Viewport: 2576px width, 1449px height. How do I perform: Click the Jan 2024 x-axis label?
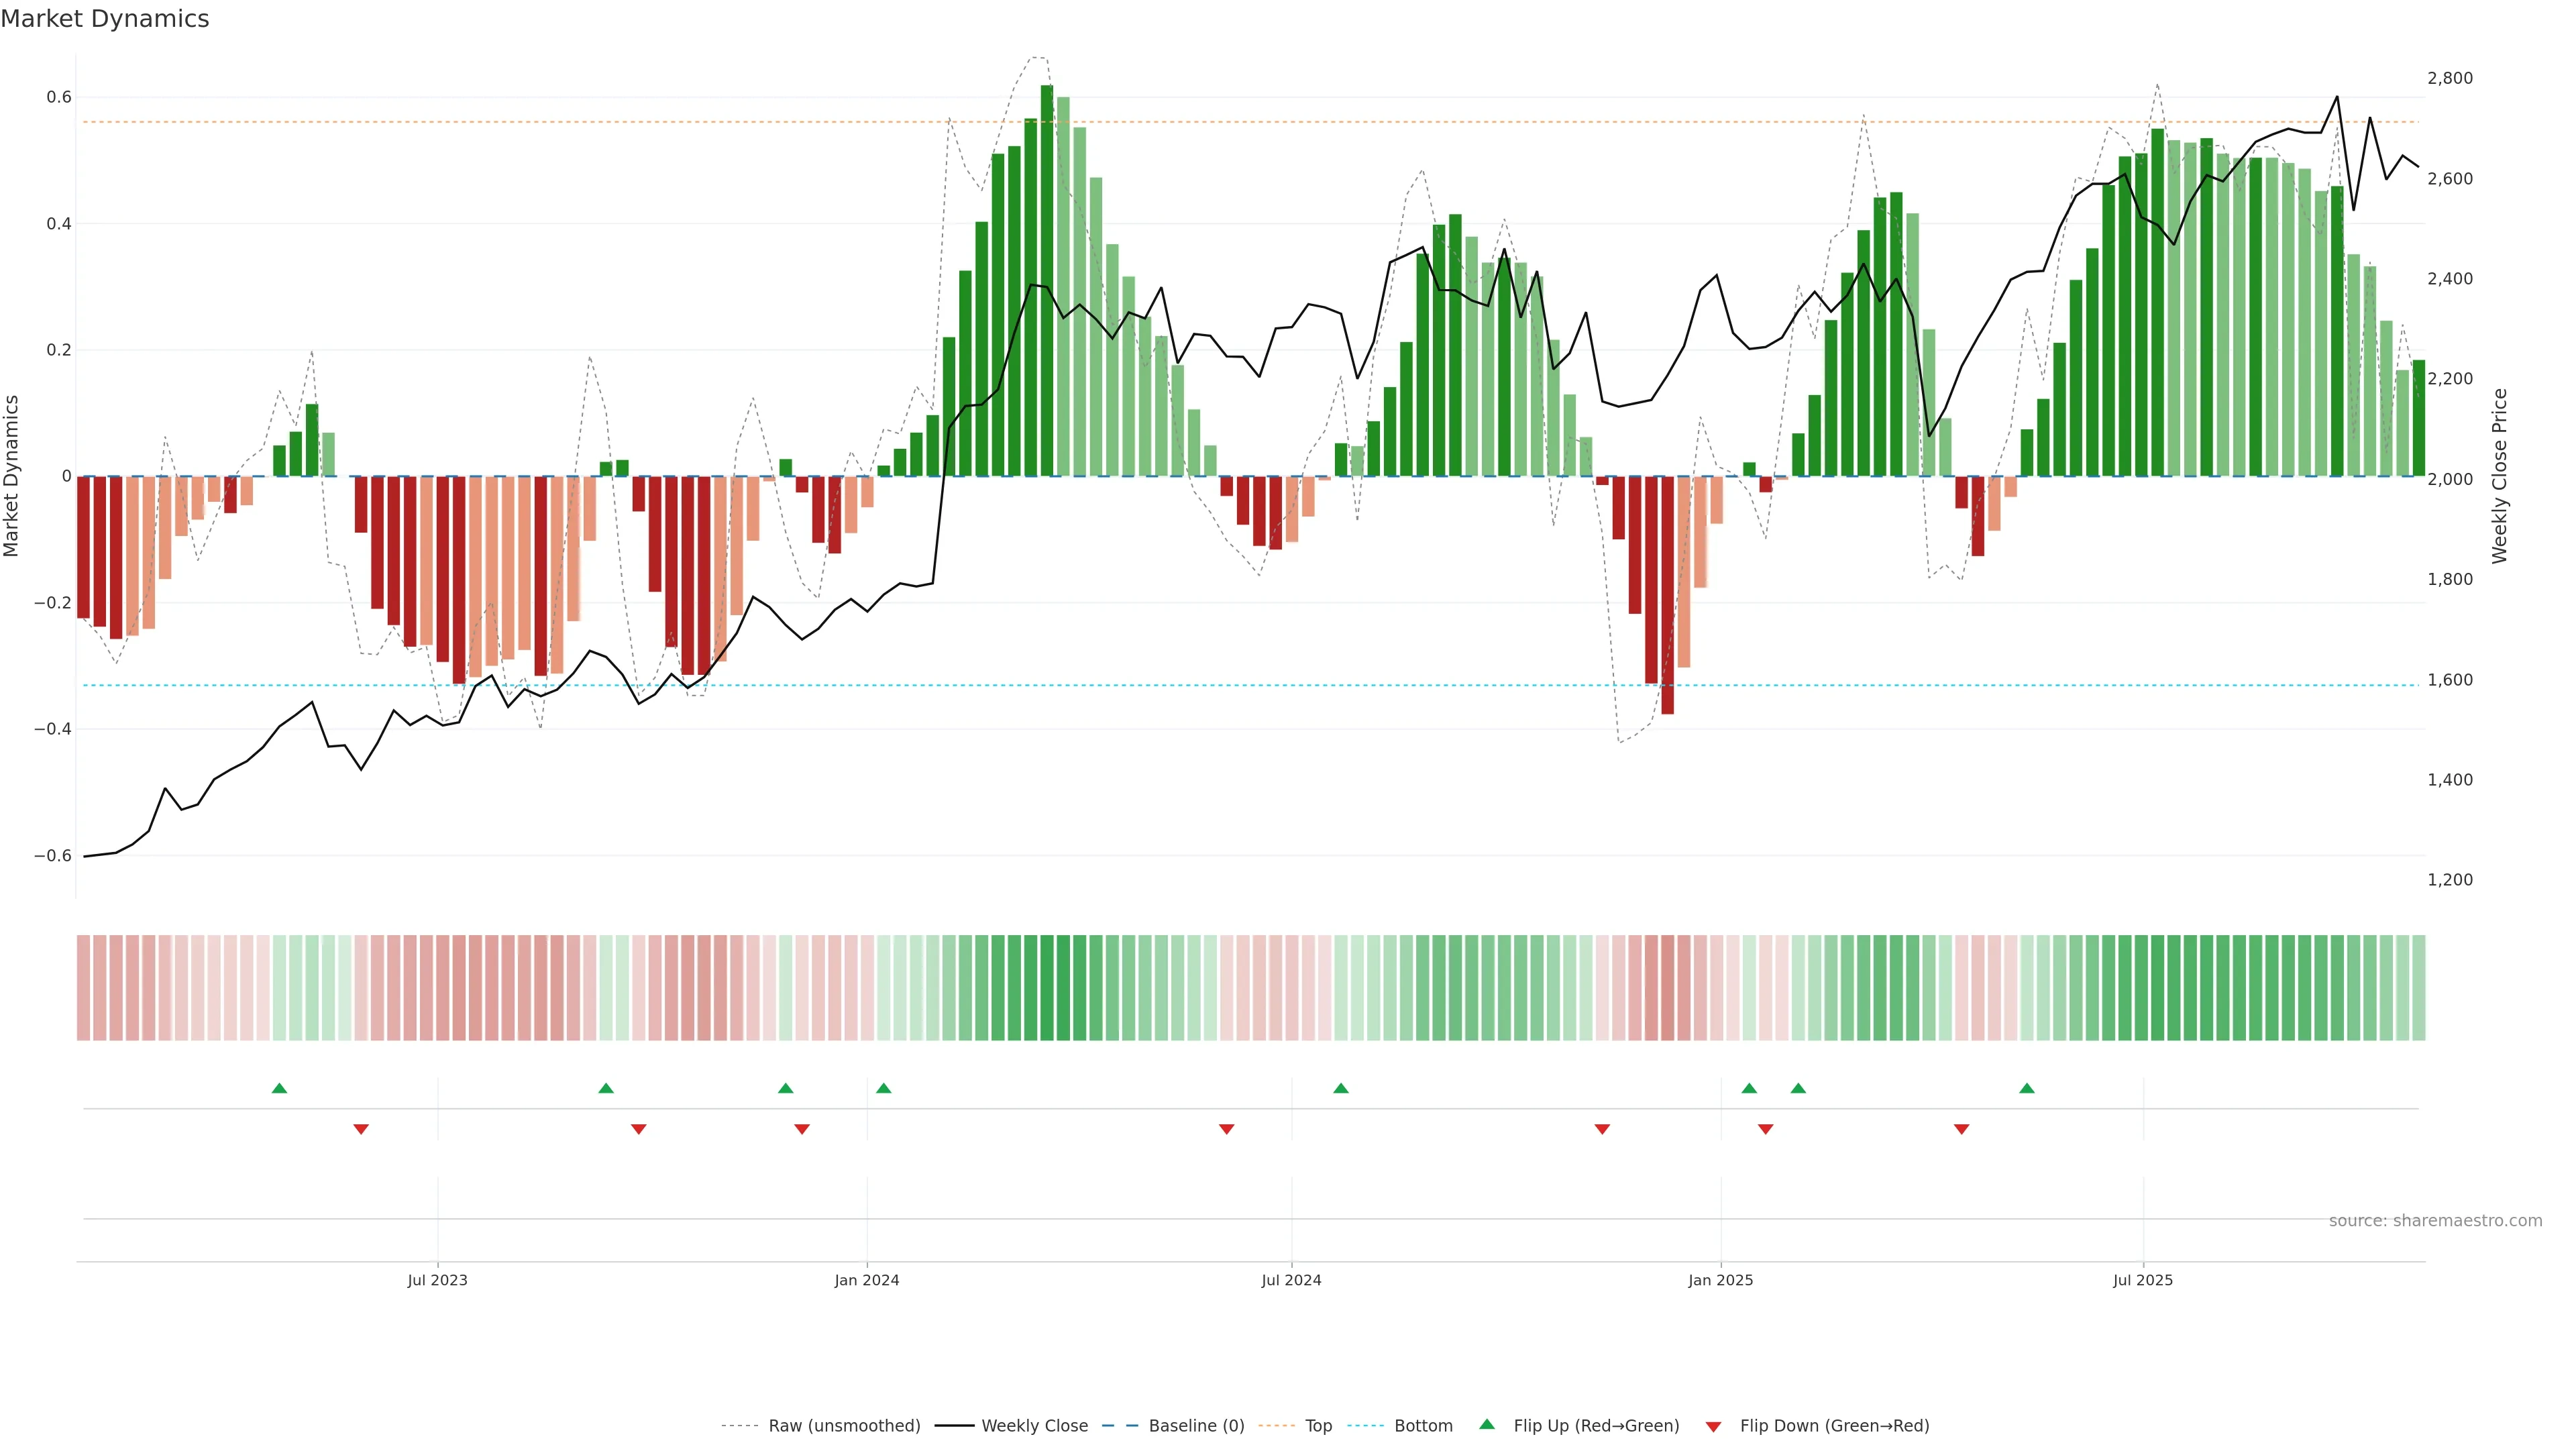[866, 1280]
